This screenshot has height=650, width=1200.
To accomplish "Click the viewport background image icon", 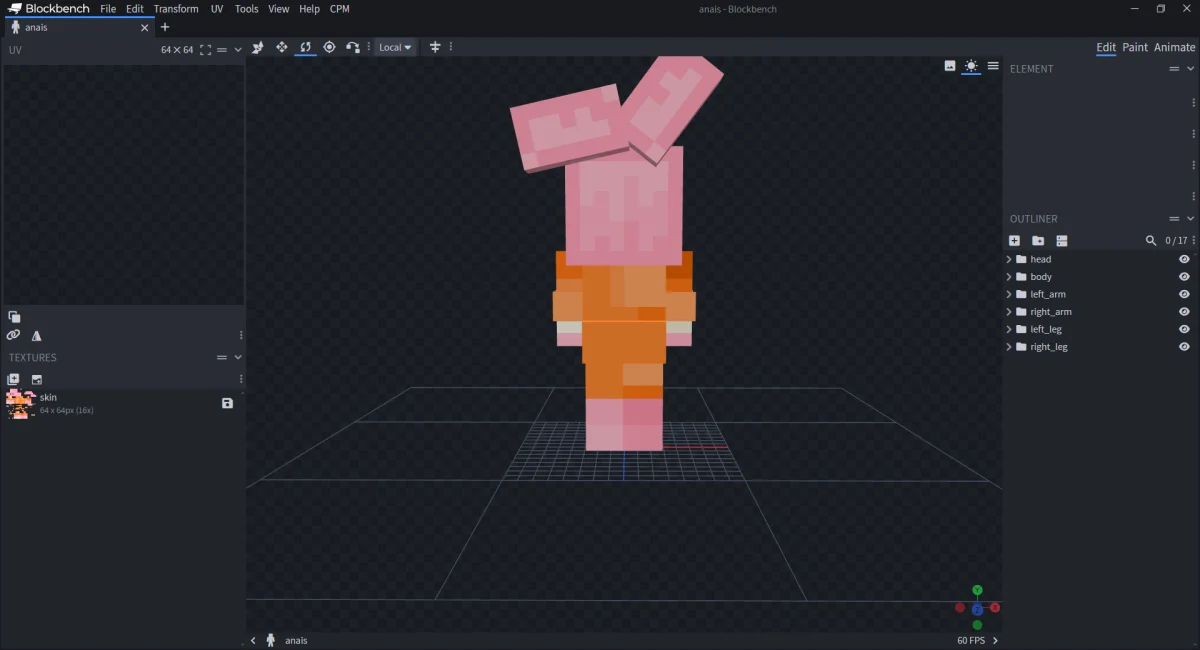I will tap(950, 66).
